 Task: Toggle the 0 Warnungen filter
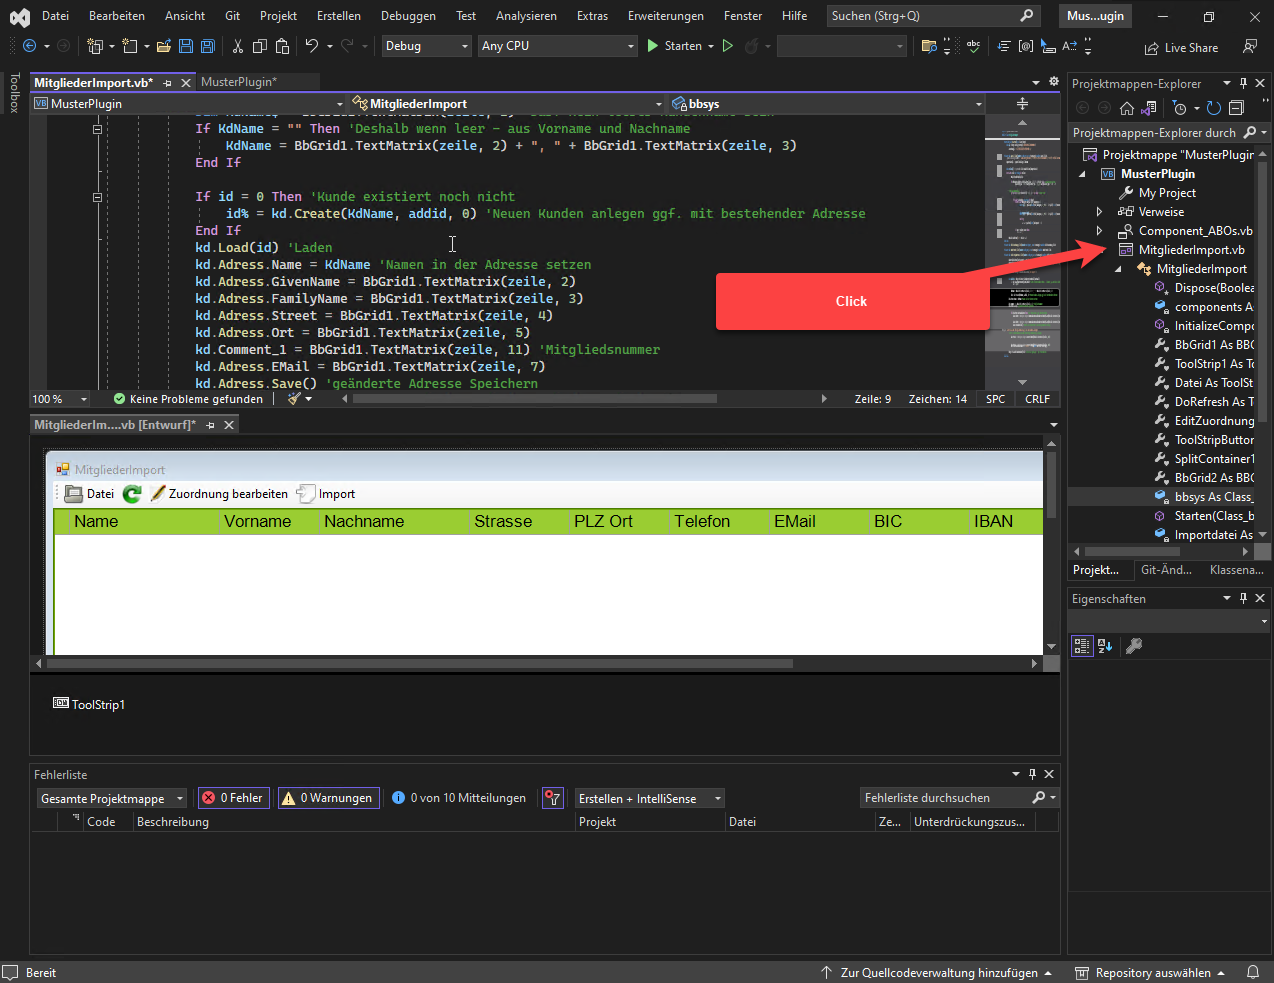(328, 798)
